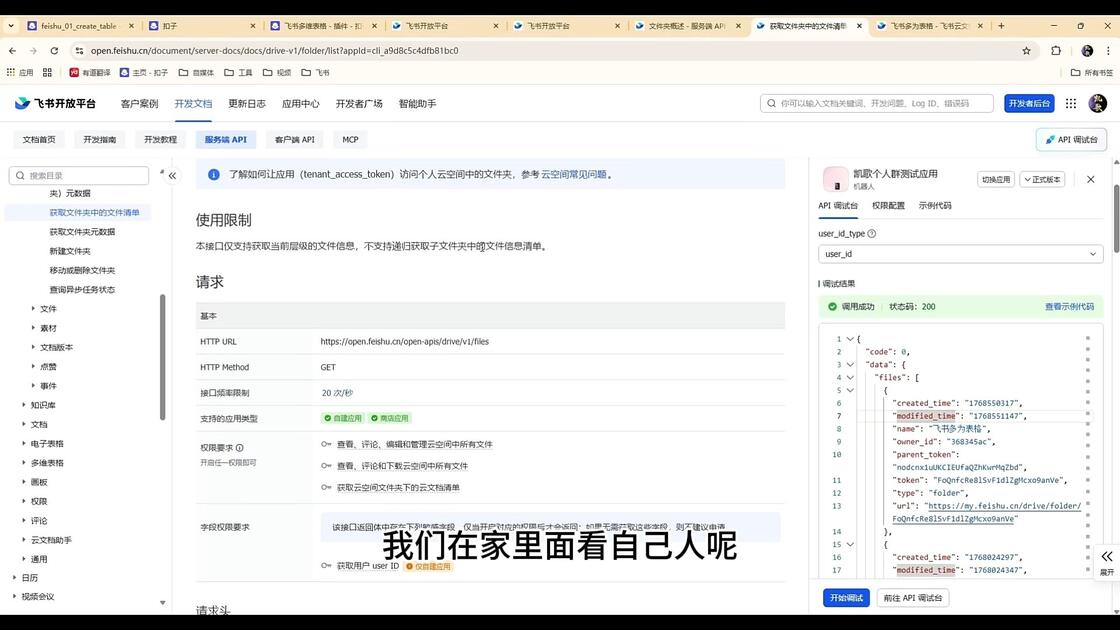Open the 开发教程 tab
Screen dimensions: 1120x630
click(x=160, y=140)
